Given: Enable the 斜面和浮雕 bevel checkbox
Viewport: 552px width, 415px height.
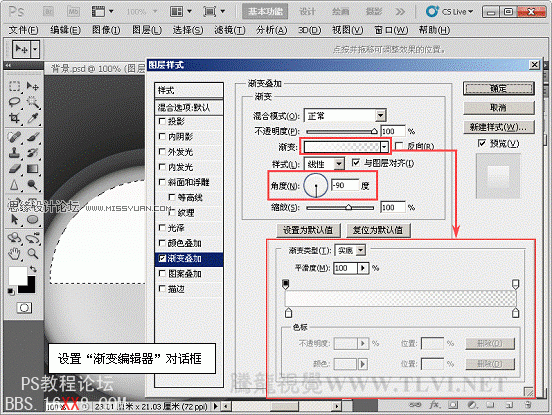Looking at the screenshot, I should [162, 182].
